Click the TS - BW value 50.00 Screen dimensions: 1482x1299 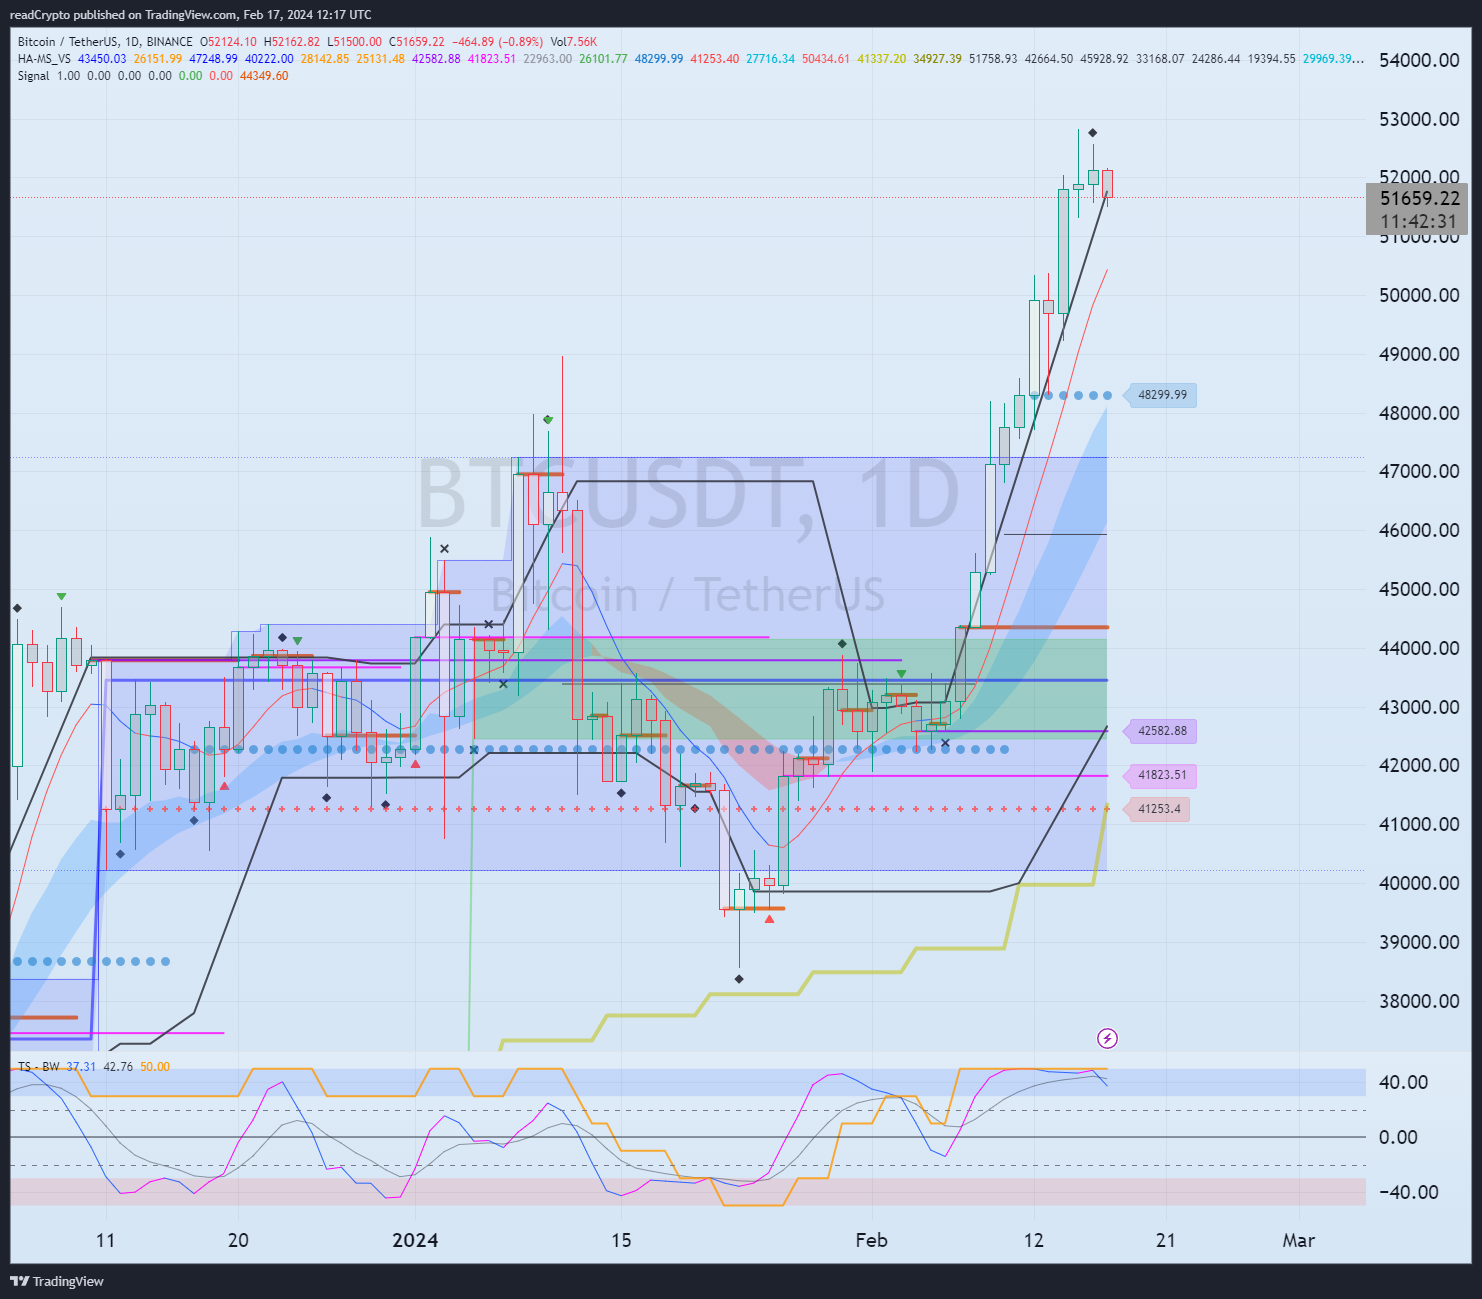click(155, 1067)
